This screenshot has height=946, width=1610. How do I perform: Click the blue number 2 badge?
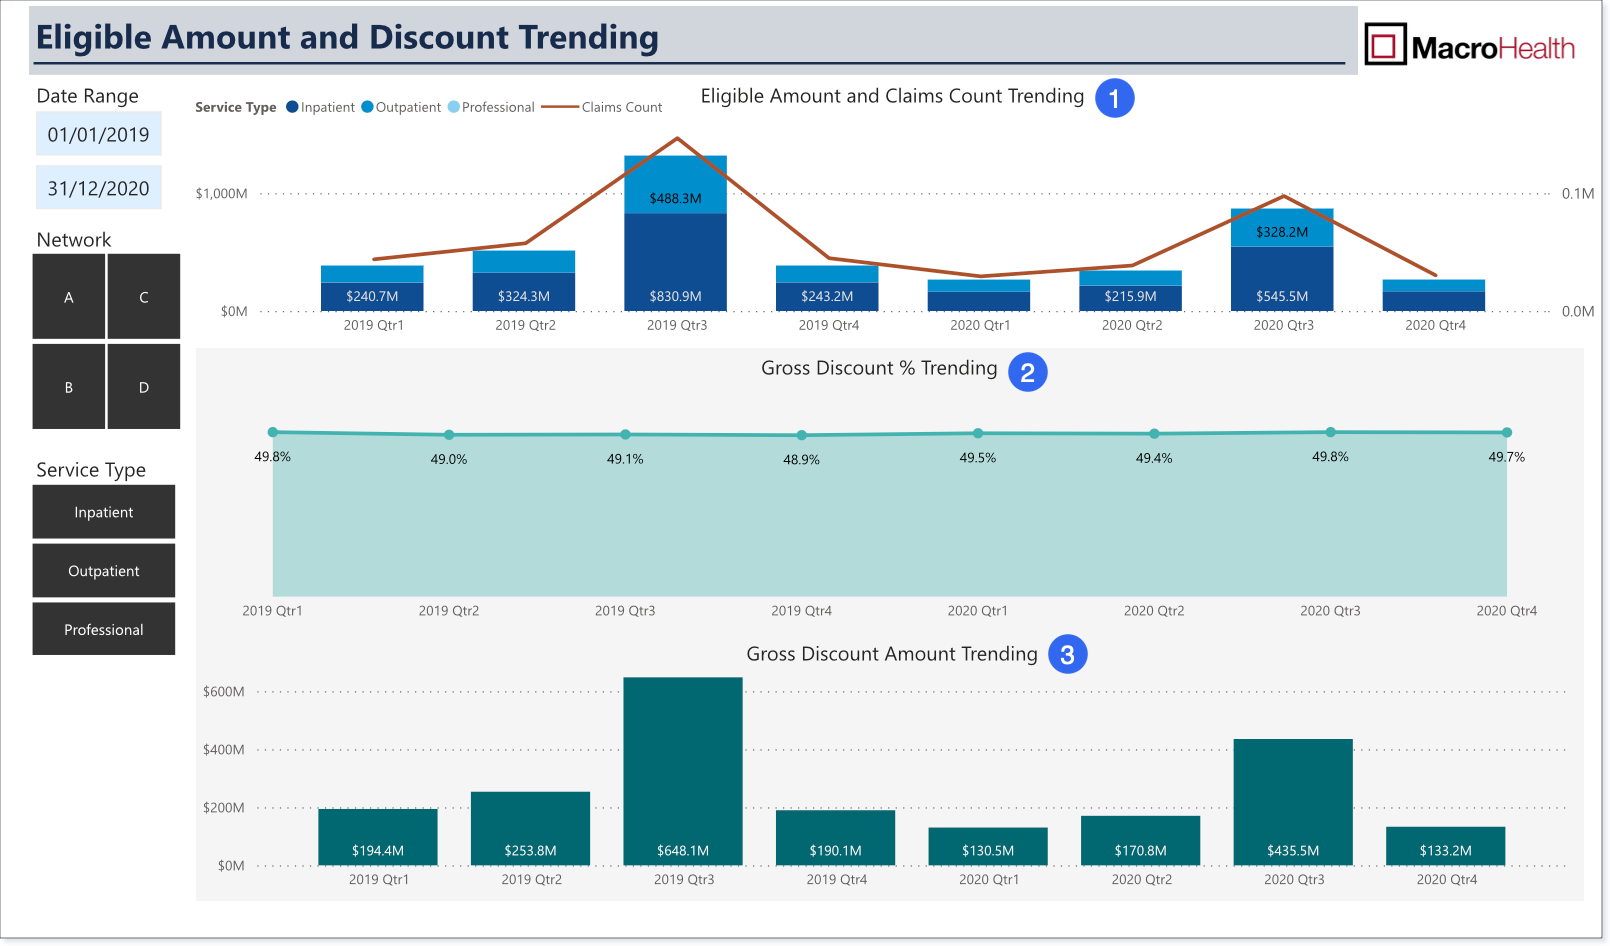tap(1027, 372)
